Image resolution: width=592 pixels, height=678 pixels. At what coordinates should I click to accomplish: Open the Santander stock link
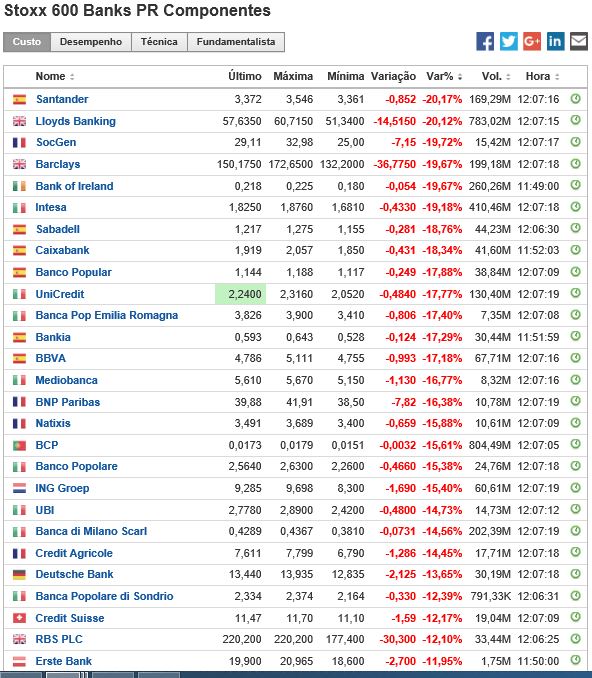(x=62, y=99)
